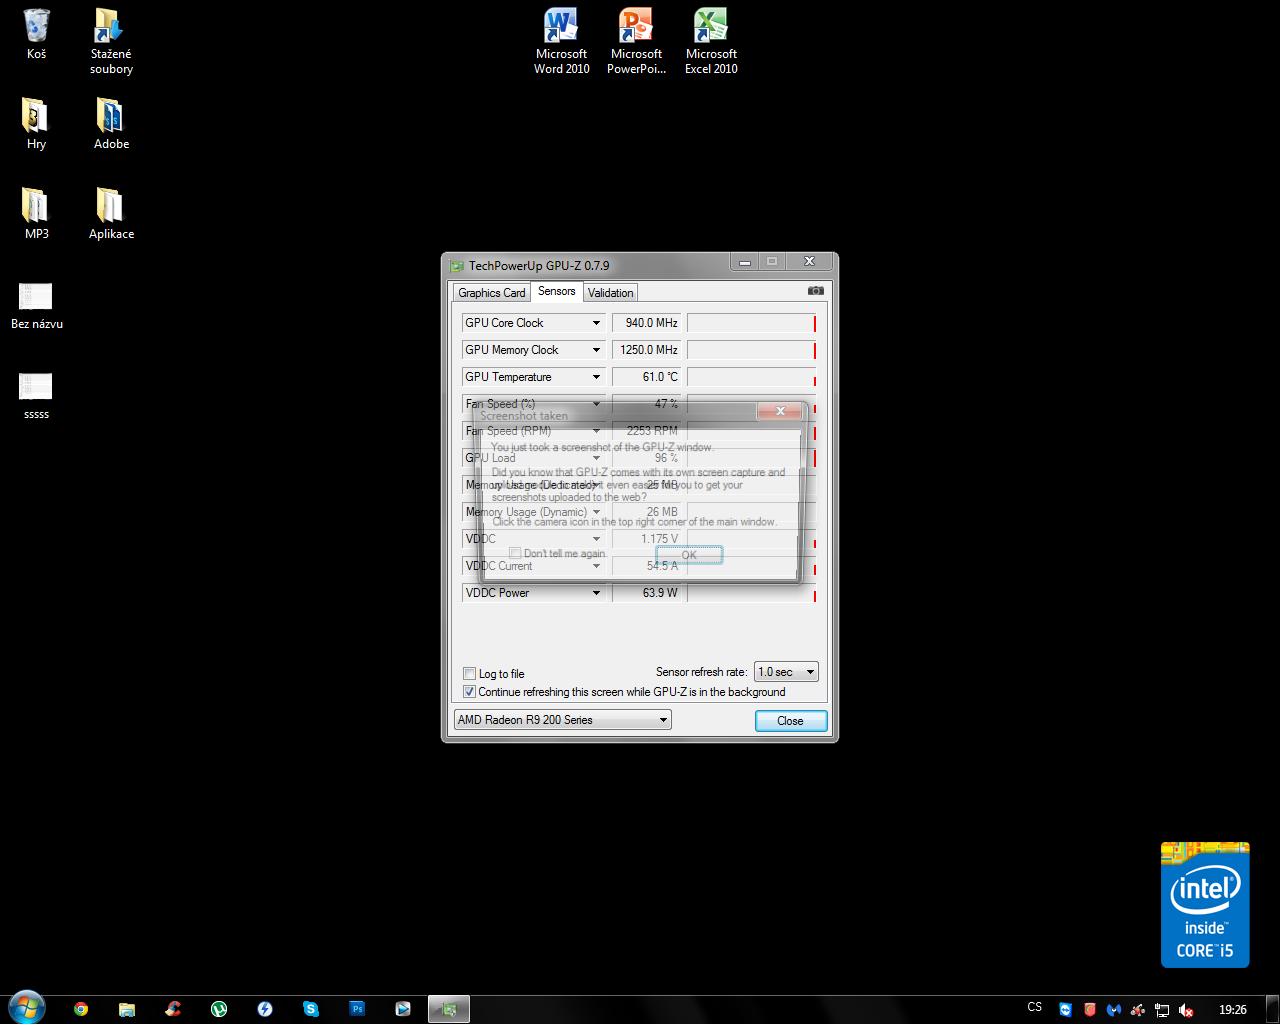Expand the GPU Temperature sensor dropdown

pyautogui.click(x=597, y=377)
